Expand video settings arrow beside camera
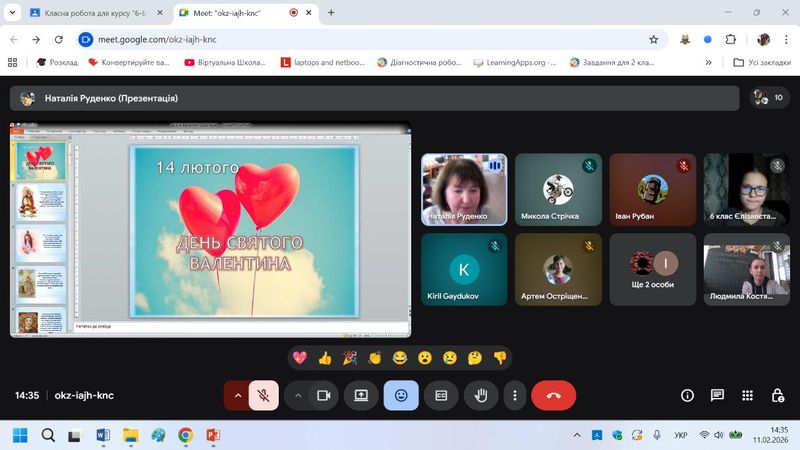Screen dimensions: 800x450 tap(298, 395)
